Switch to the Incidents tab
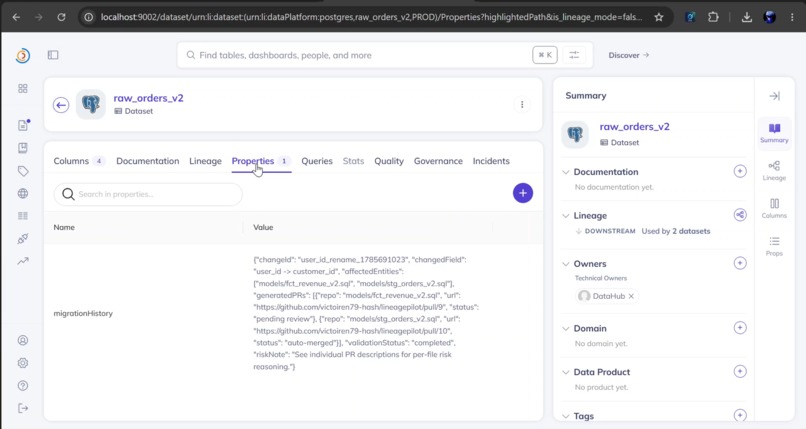The width and height of the screenshot is (806, 429). click(491, 161)
